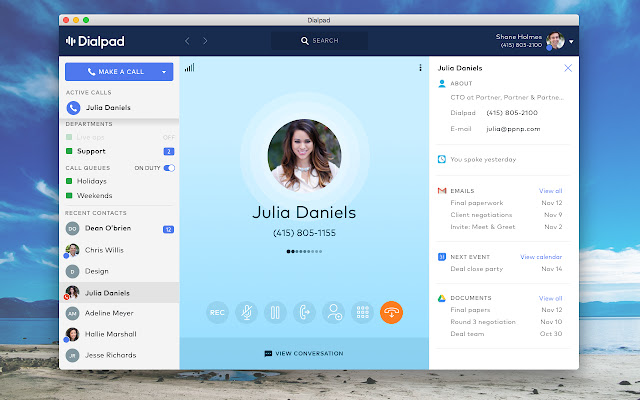Click View calendar link

[x=541, y=257]
